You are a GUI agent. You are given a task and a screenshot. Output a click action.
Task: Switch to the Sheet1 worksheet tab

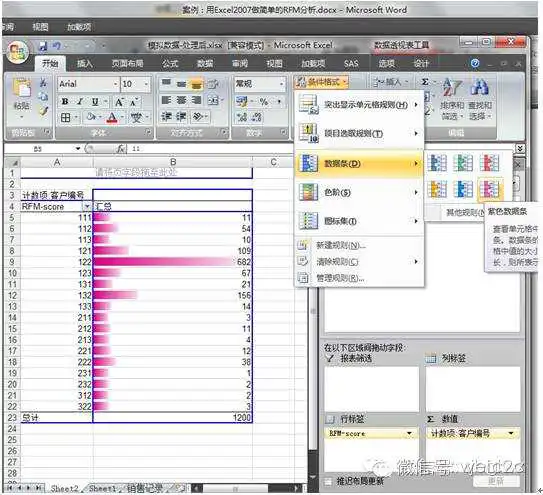[x=102, y=488]
